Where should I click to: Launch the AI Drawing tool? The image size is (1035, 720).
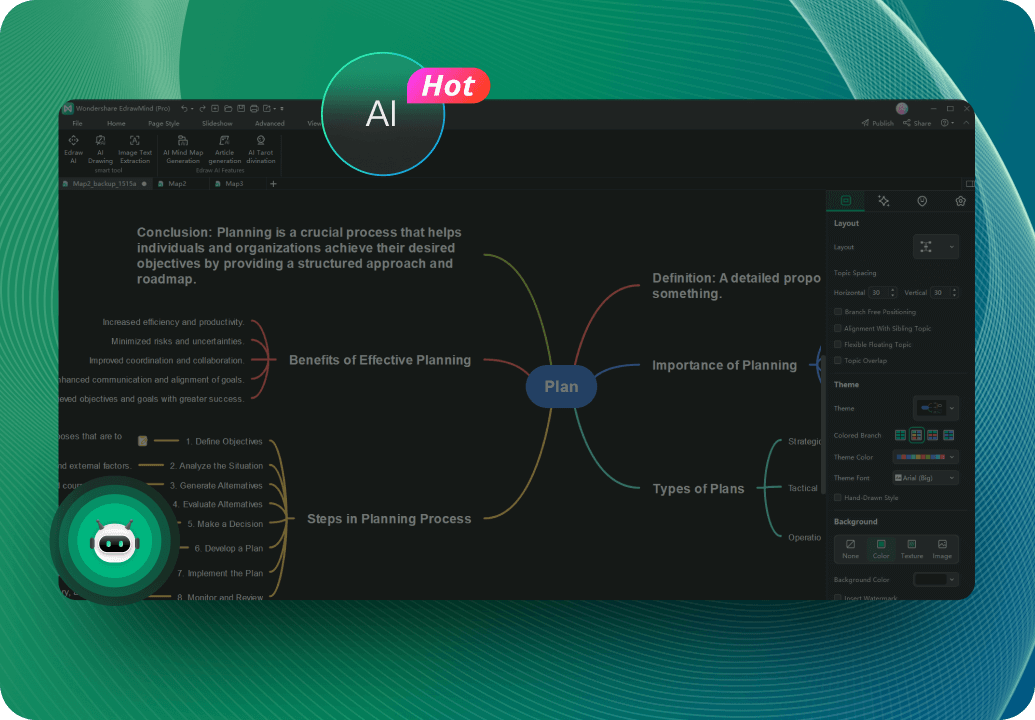(100, 149)
